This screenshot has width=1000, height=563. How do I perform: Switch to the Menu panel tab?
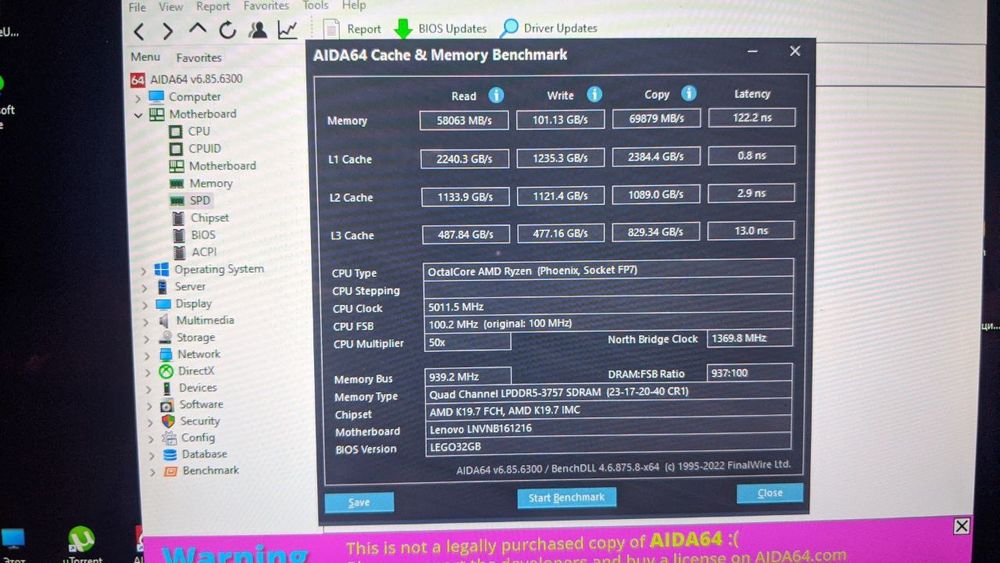tap(145, 57)
